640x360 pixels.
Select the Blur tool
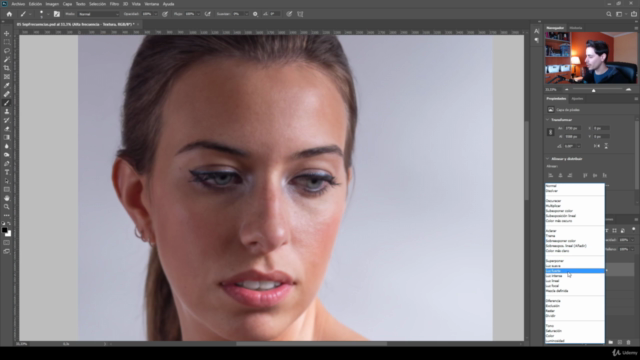(7, 146)
